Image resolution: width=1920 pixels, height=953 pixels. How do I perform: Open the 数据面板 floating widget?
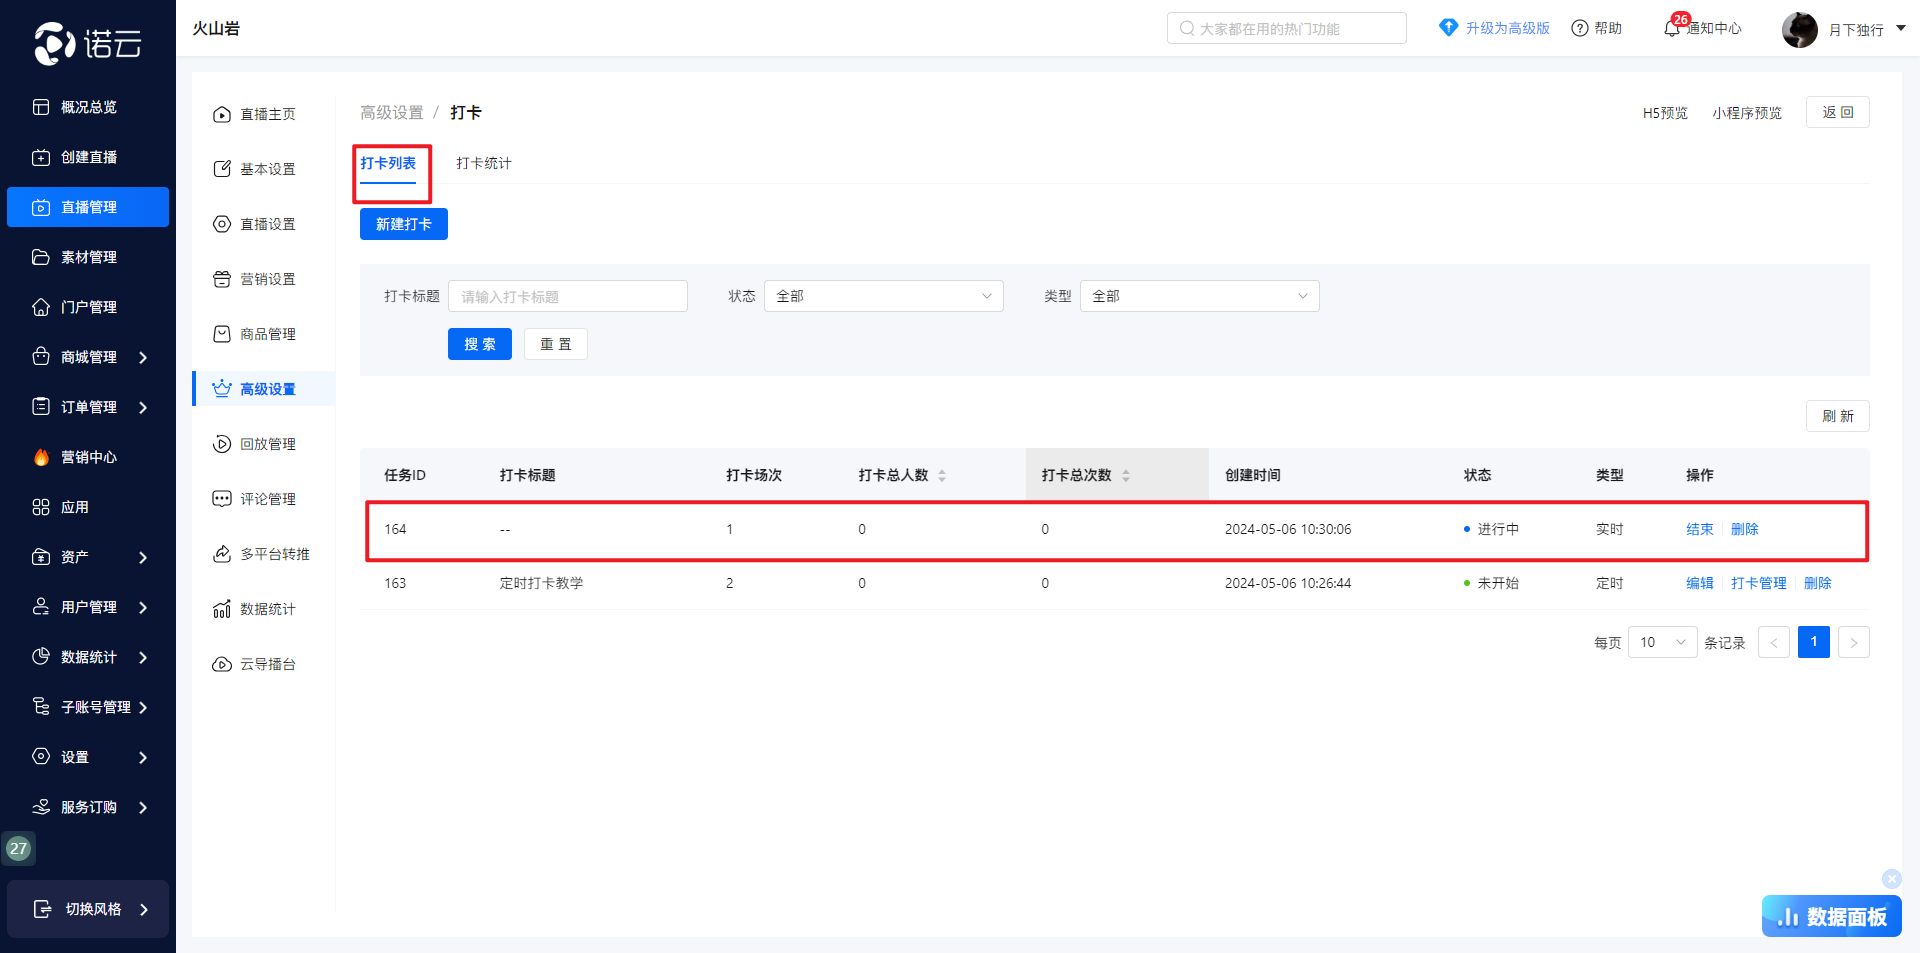coord(1831,916)
